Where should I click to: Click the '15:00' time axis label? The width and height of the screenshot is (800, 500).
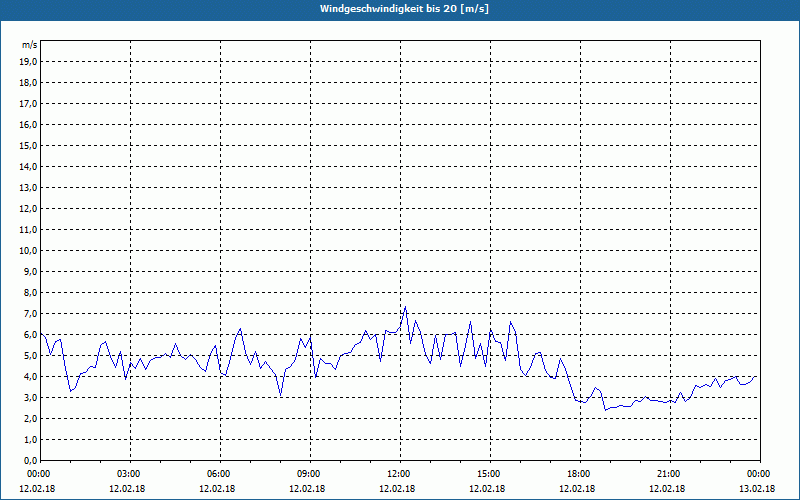point(490,474)
